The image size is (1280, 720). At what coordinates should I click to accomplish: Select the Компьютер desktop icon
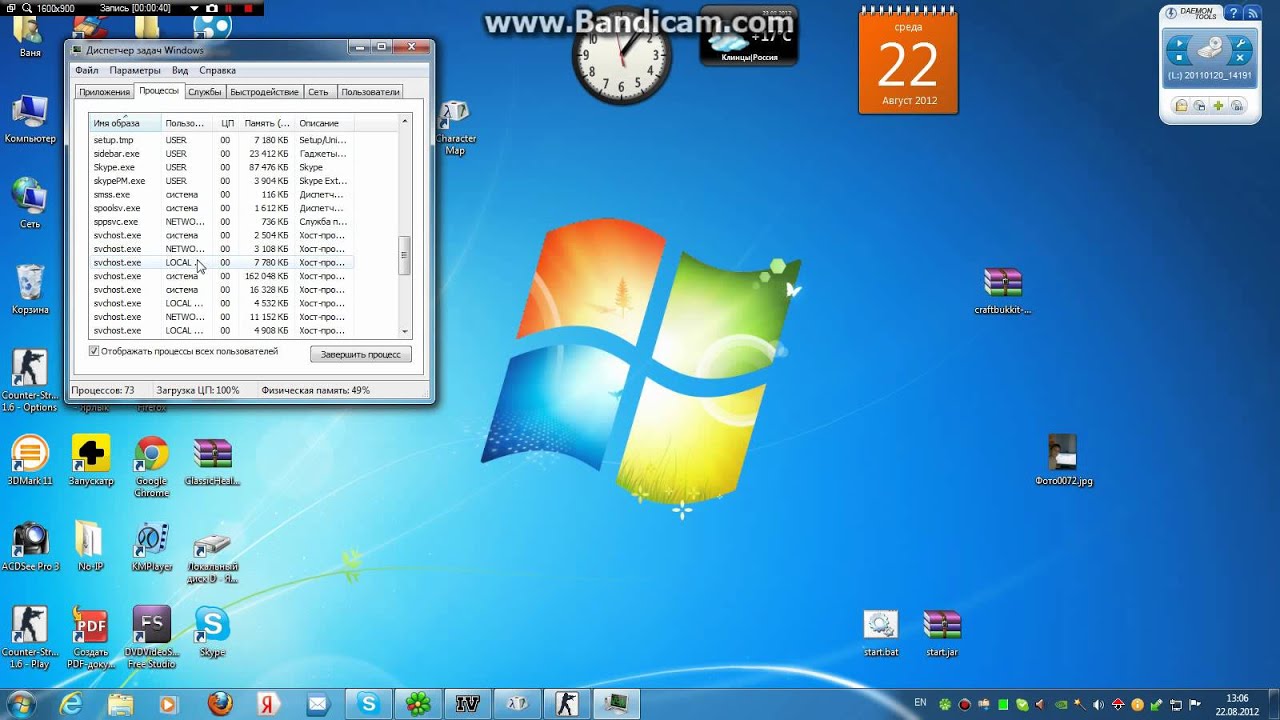tap(30, 119)
